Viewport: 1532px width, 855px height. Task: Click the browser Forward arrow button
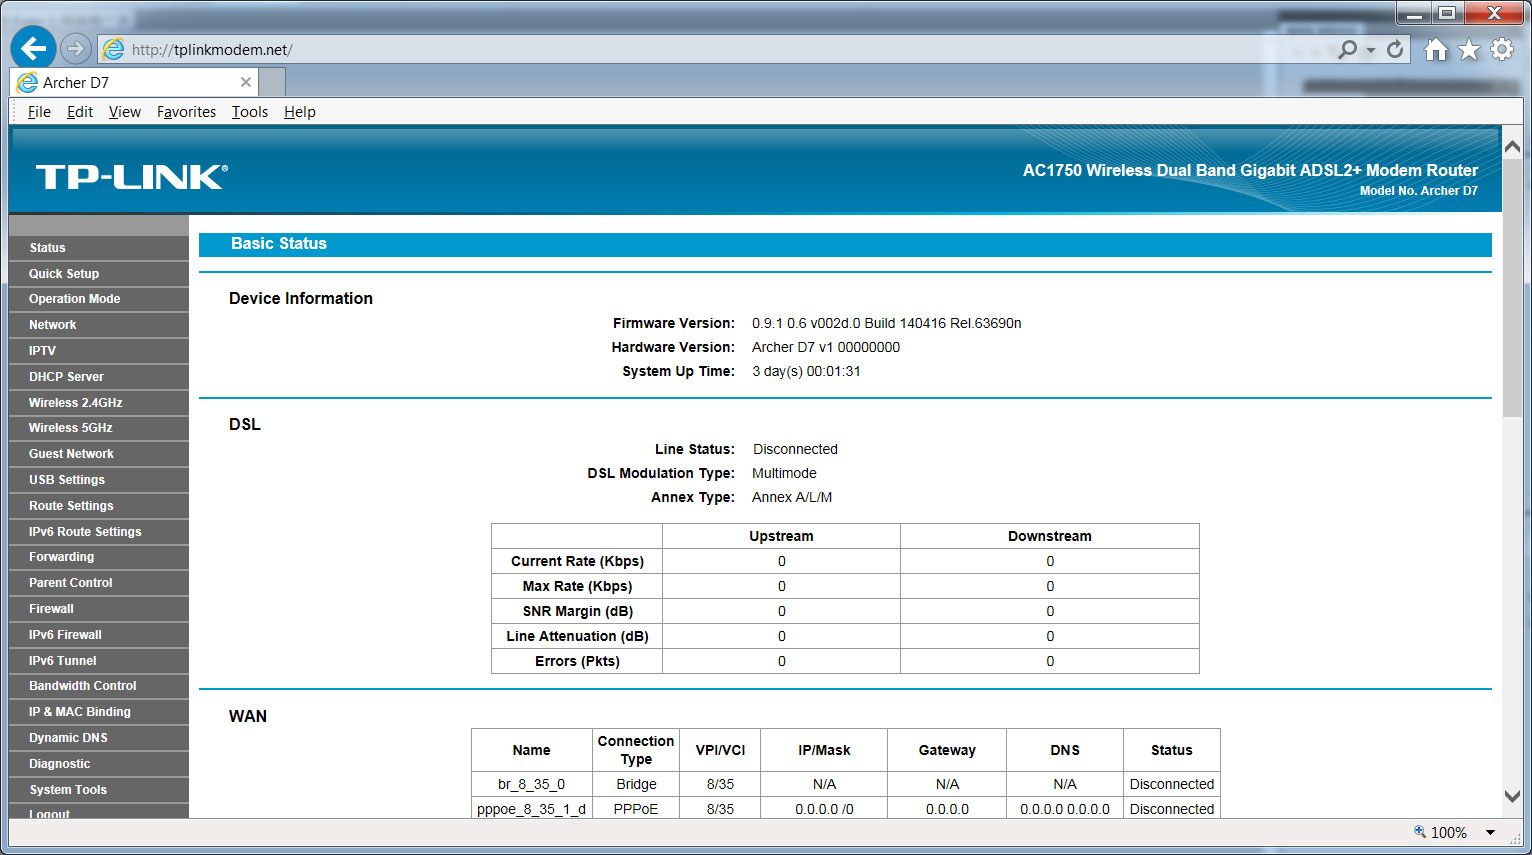75,48
